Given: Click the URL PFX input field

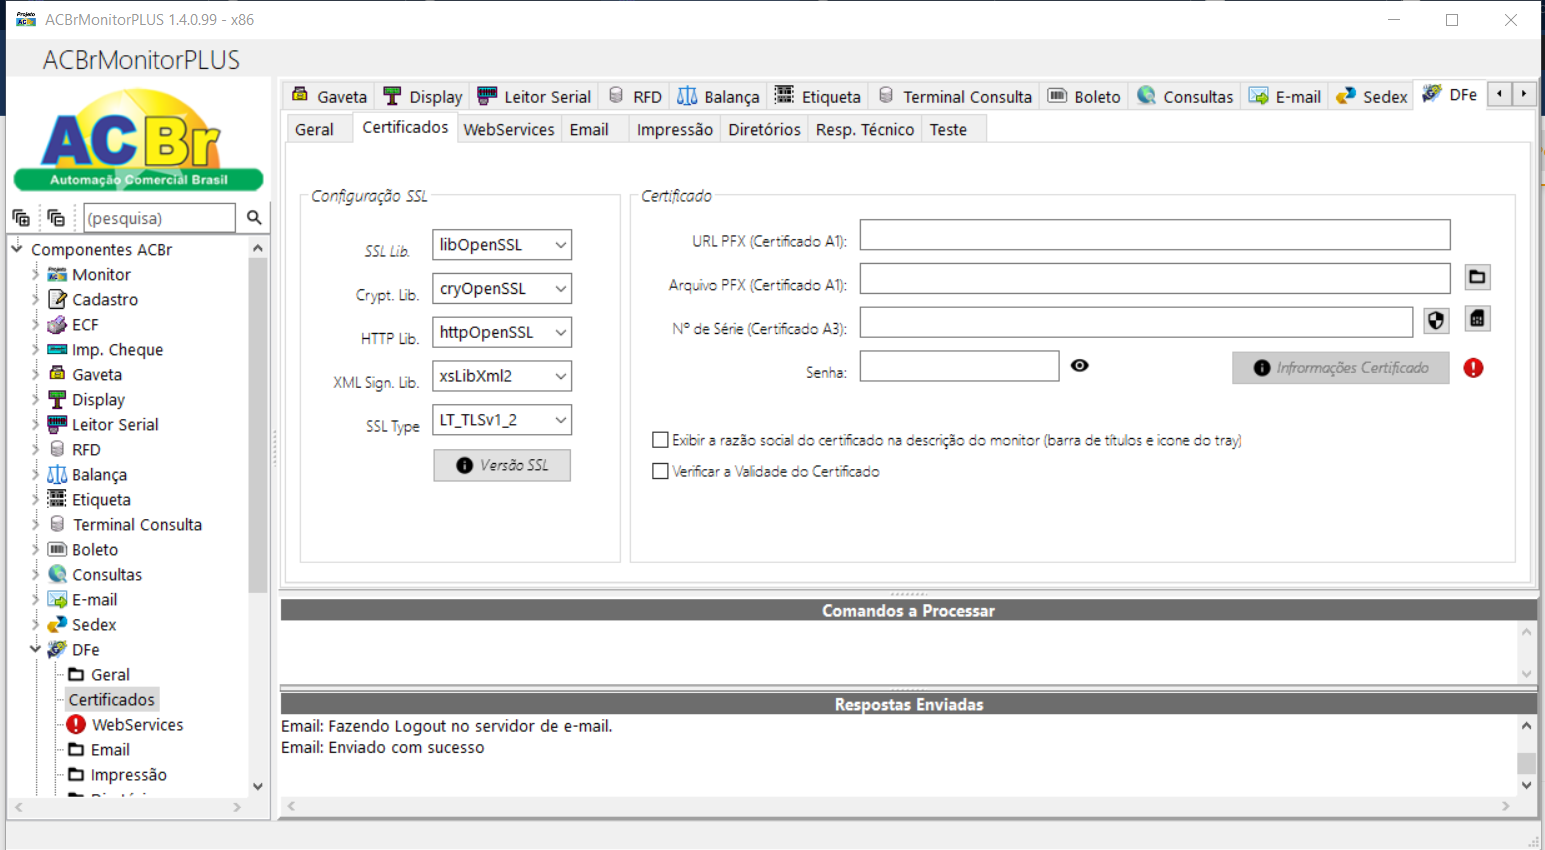Looking at the screenshot, I should (x=1155, y=235).
